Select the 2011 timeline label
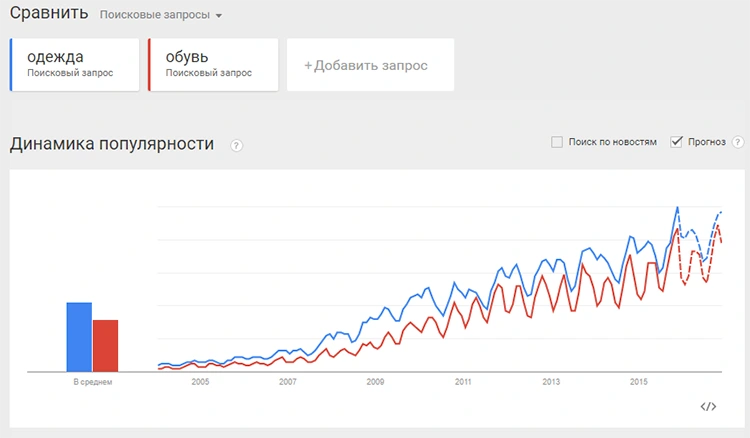Image resolution: width=750 pixels, height=438 pixels. (463, 382)
